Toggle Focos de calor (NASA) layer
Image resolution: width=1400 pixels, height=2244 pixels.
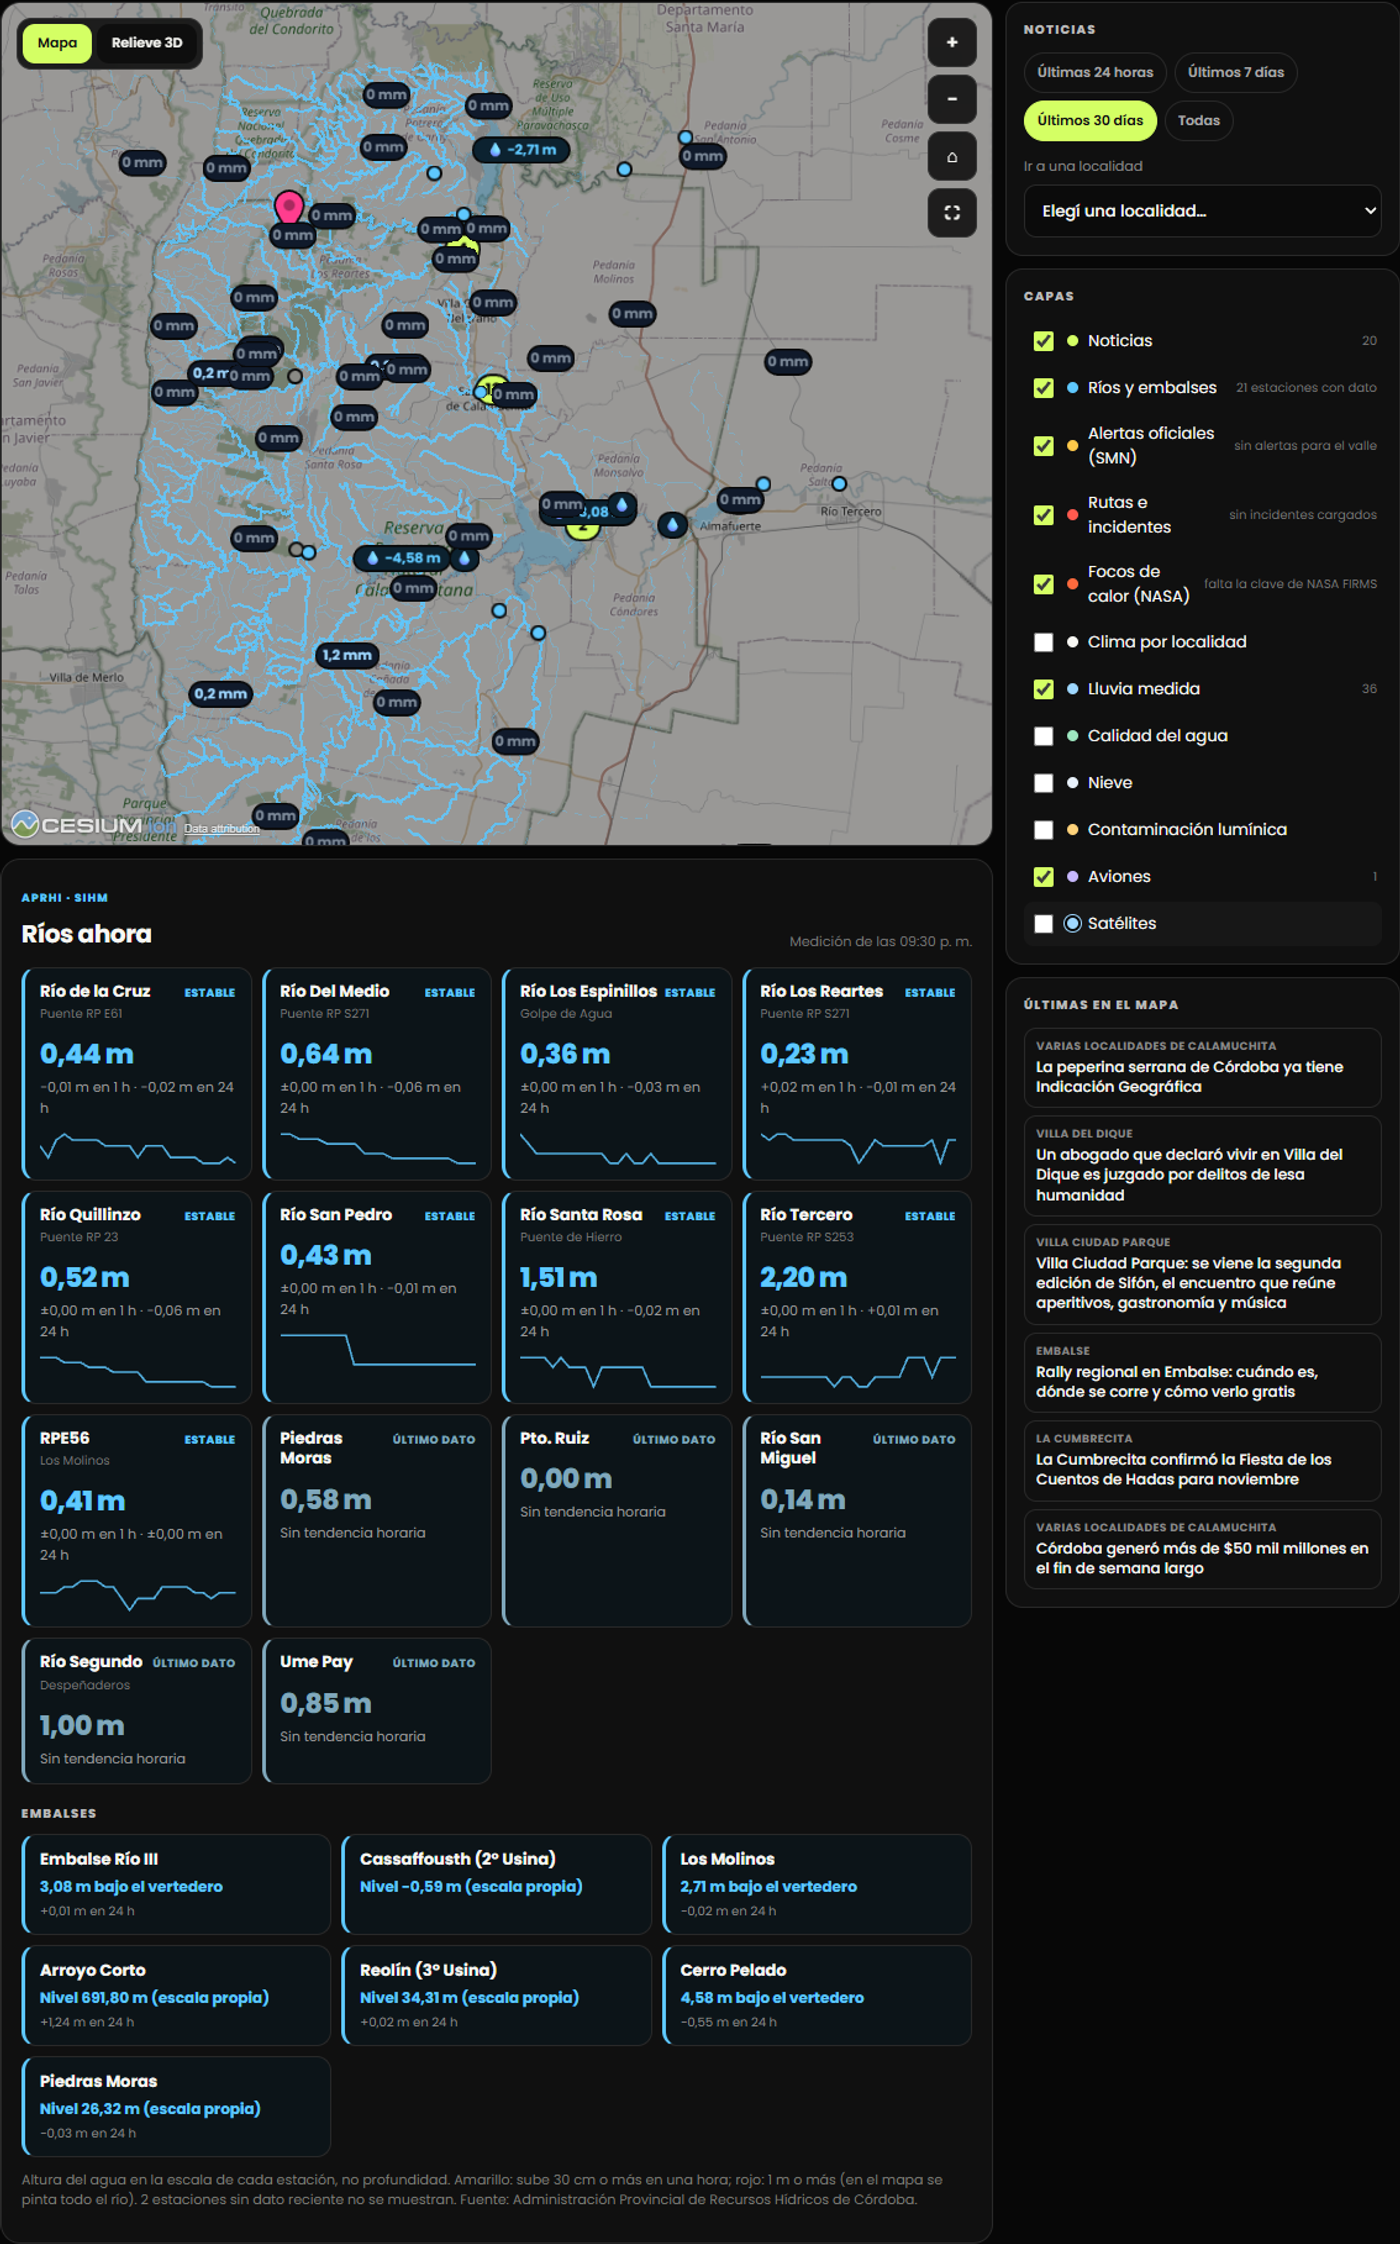(1043, 584)
